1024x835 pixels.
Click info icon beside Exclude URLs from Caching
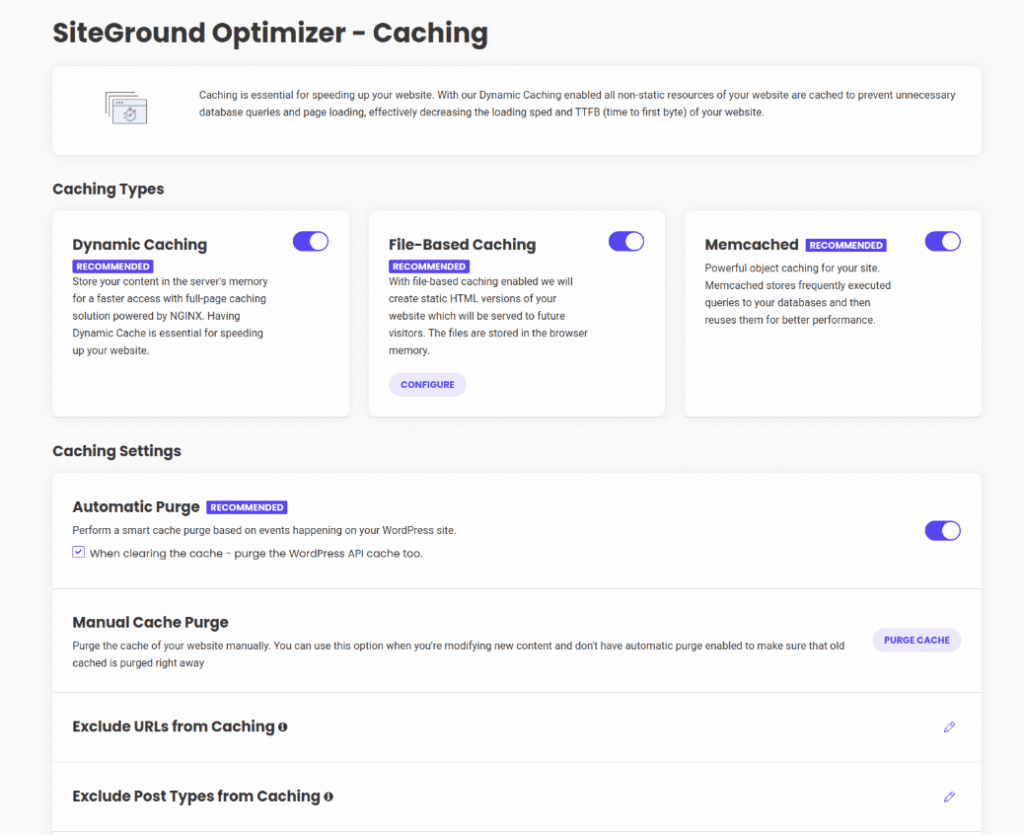(x=283, y=727)
